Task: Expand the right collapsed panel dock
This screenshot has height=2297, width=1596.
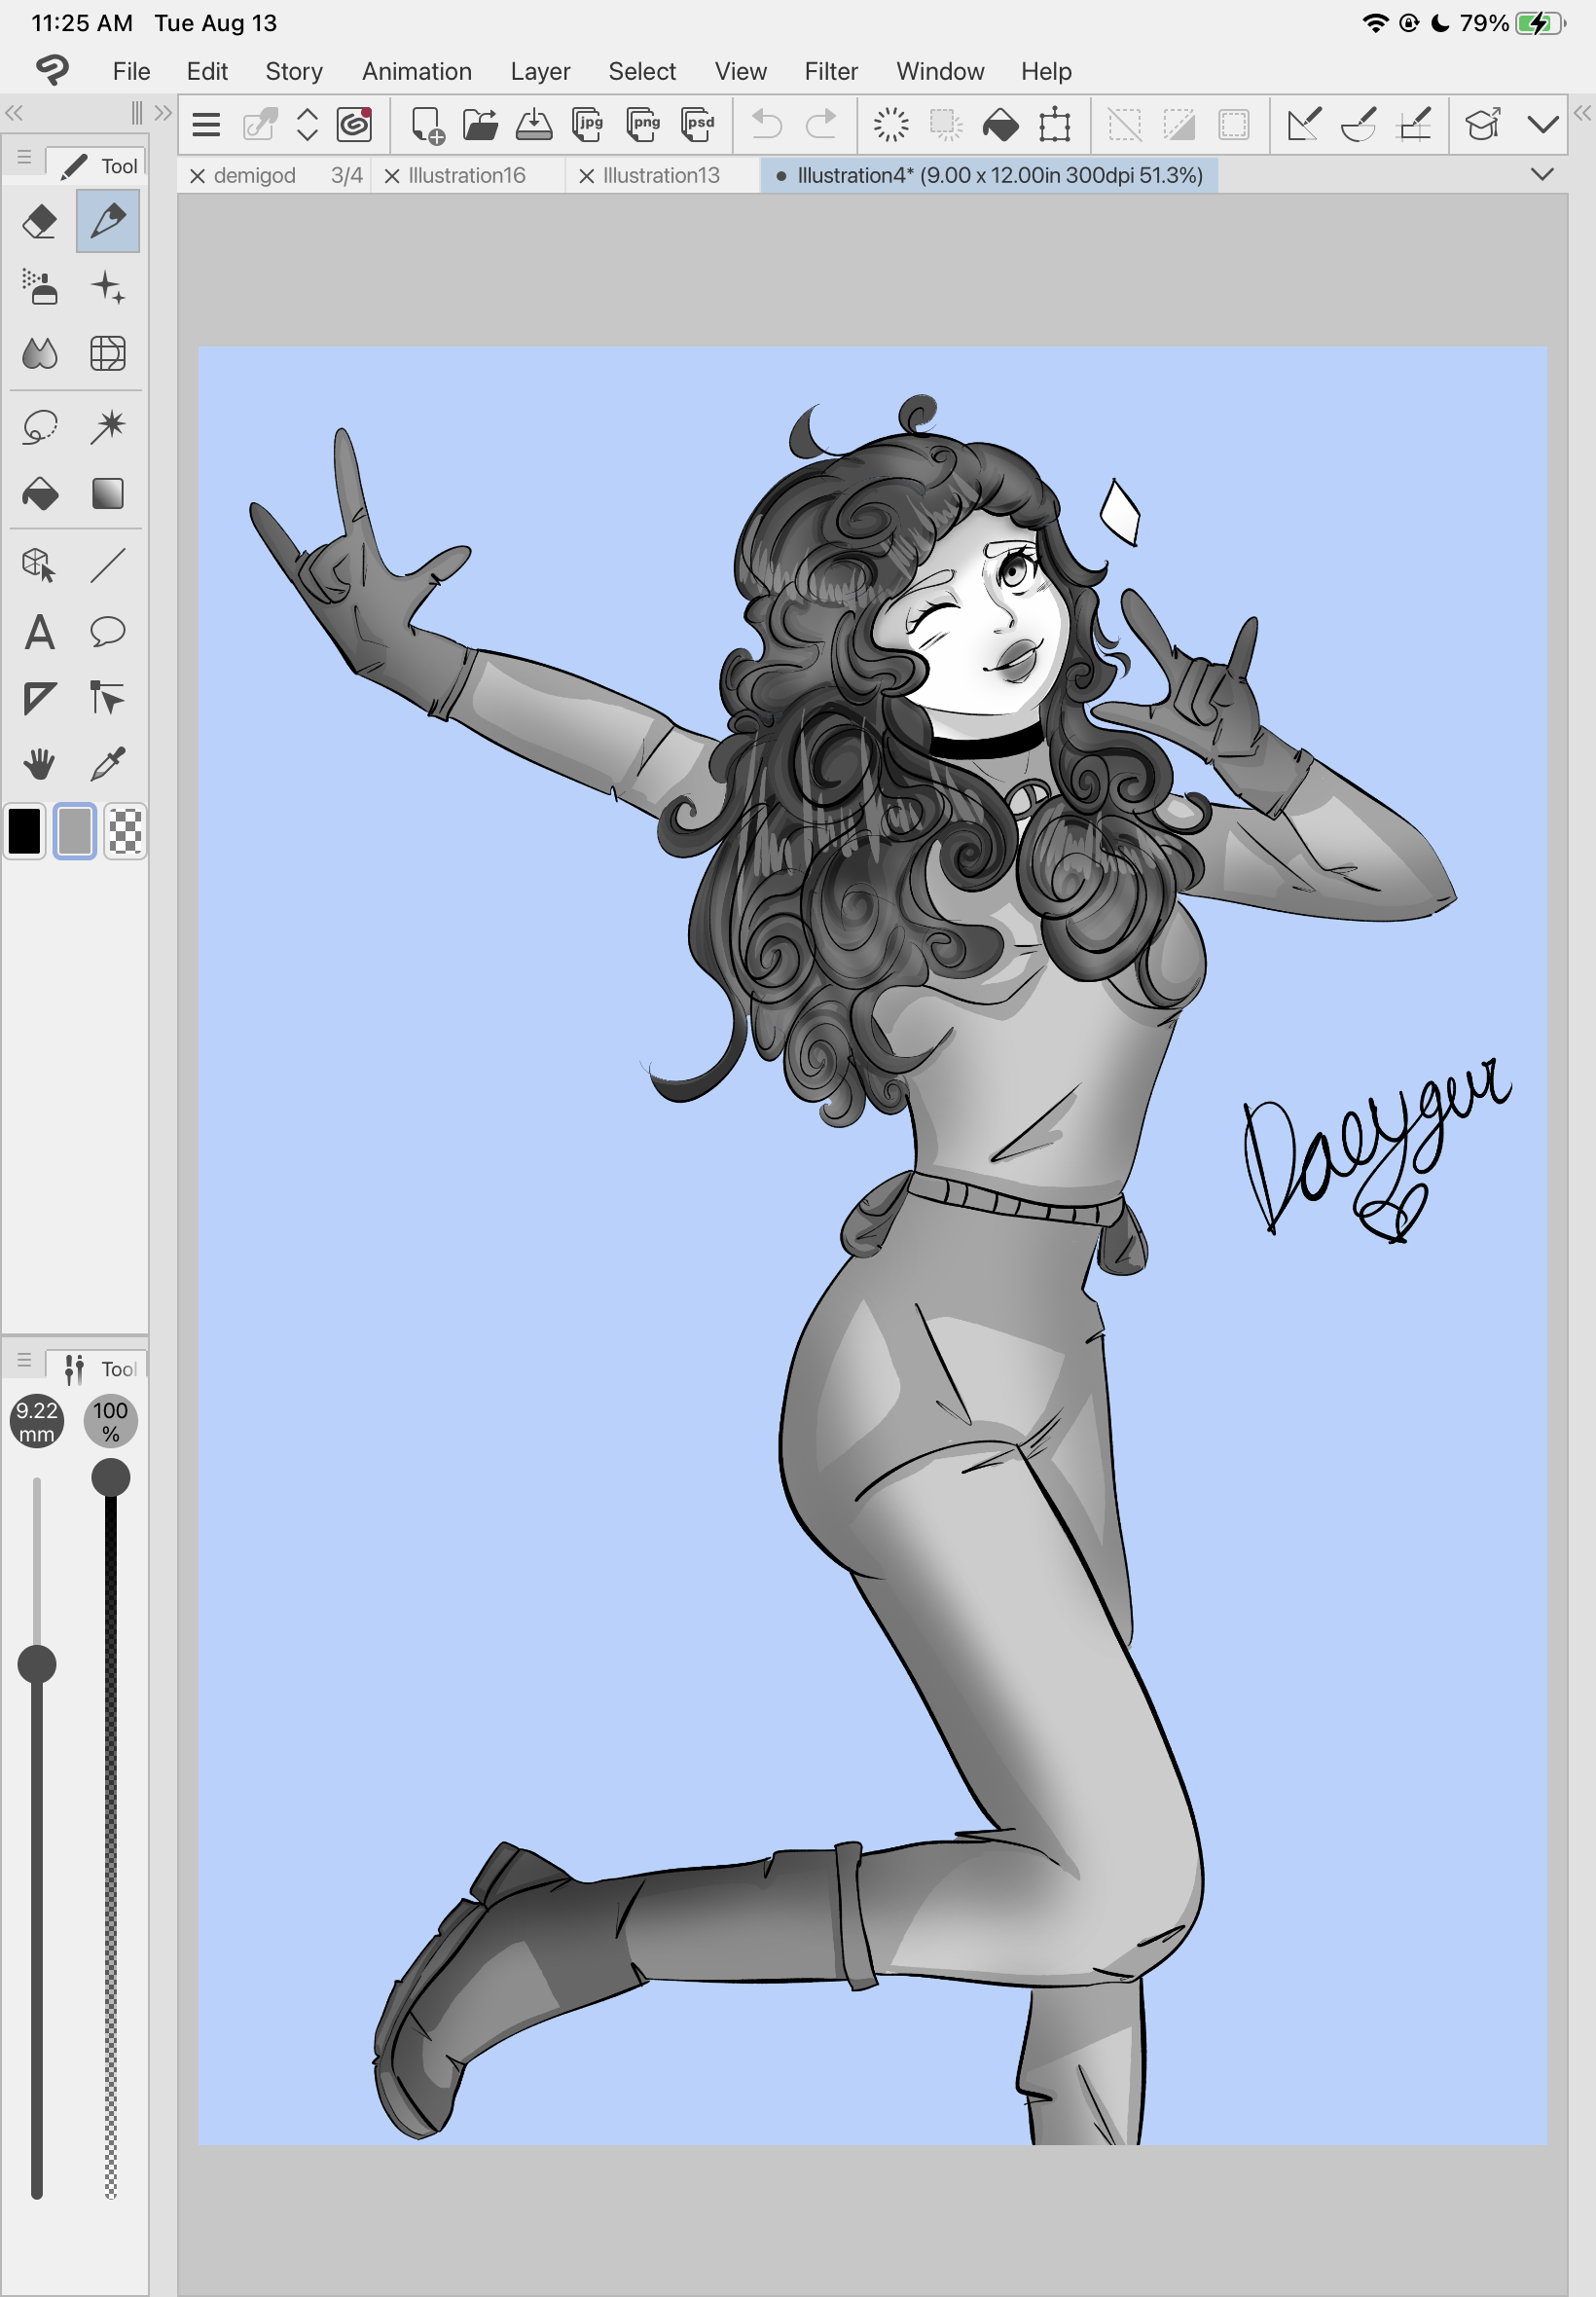Action: point(1582,113)
